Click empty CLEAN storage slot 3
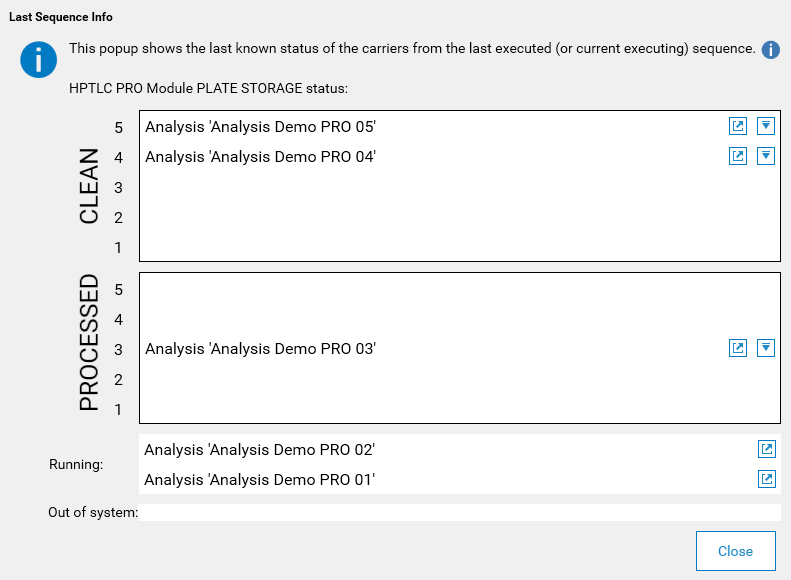 tap(460, 188)
